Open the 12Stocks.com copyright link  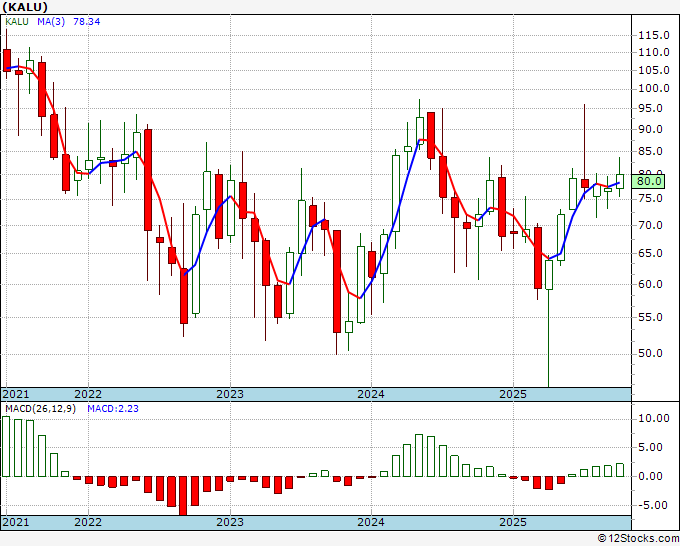(x=638, y=539)
